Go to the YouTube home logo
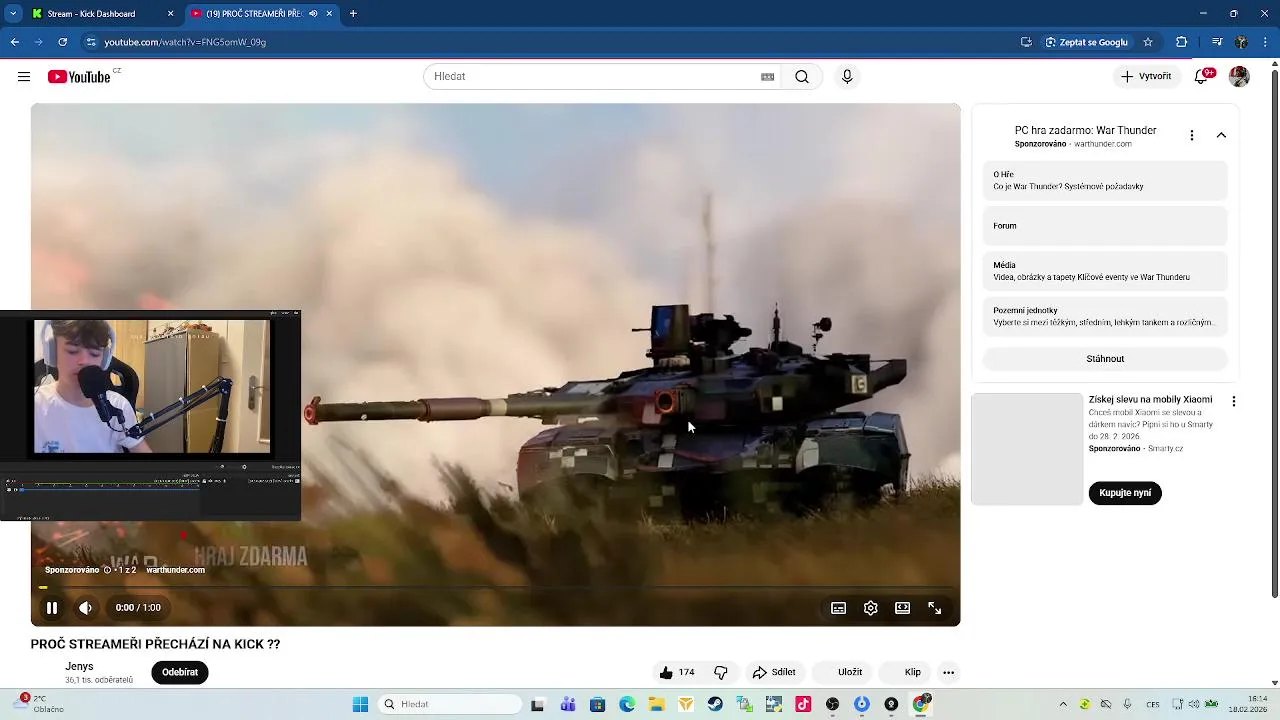 pos(79,77)
